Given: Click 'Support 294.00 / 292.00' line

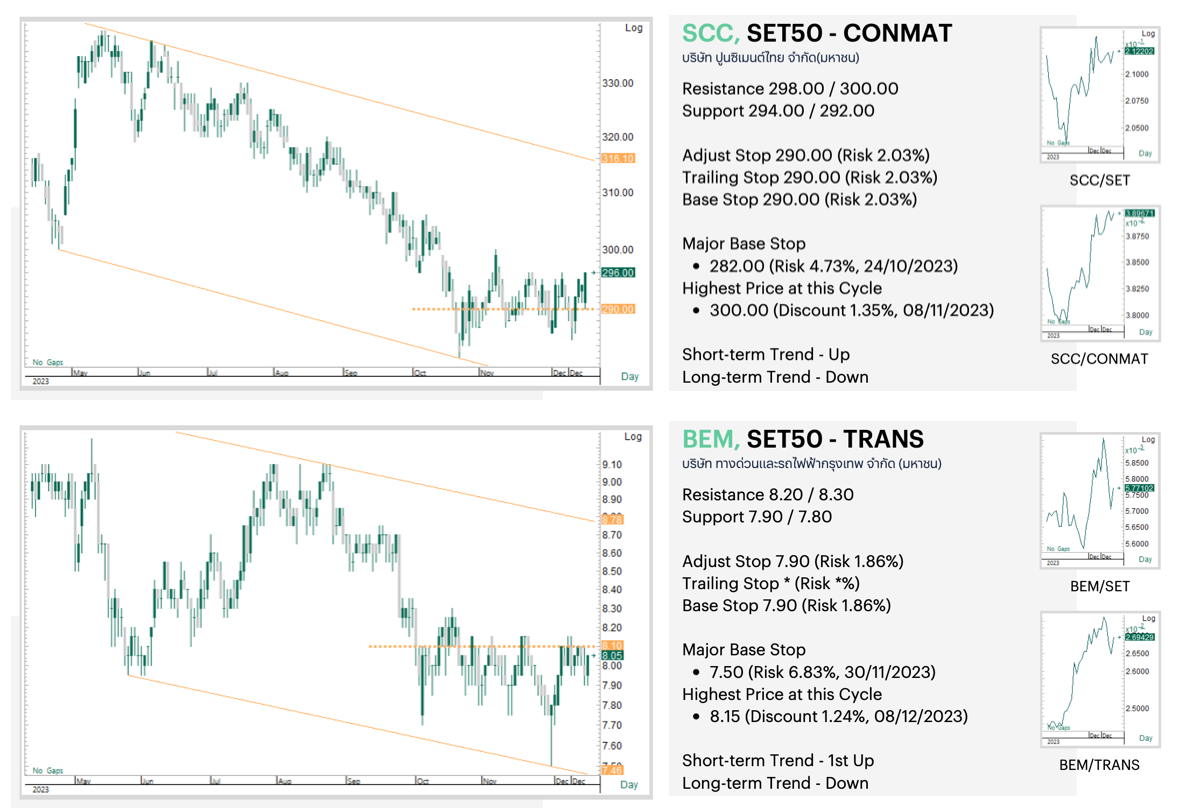Looking at the screenshot, I should click(x=778, y=111).
